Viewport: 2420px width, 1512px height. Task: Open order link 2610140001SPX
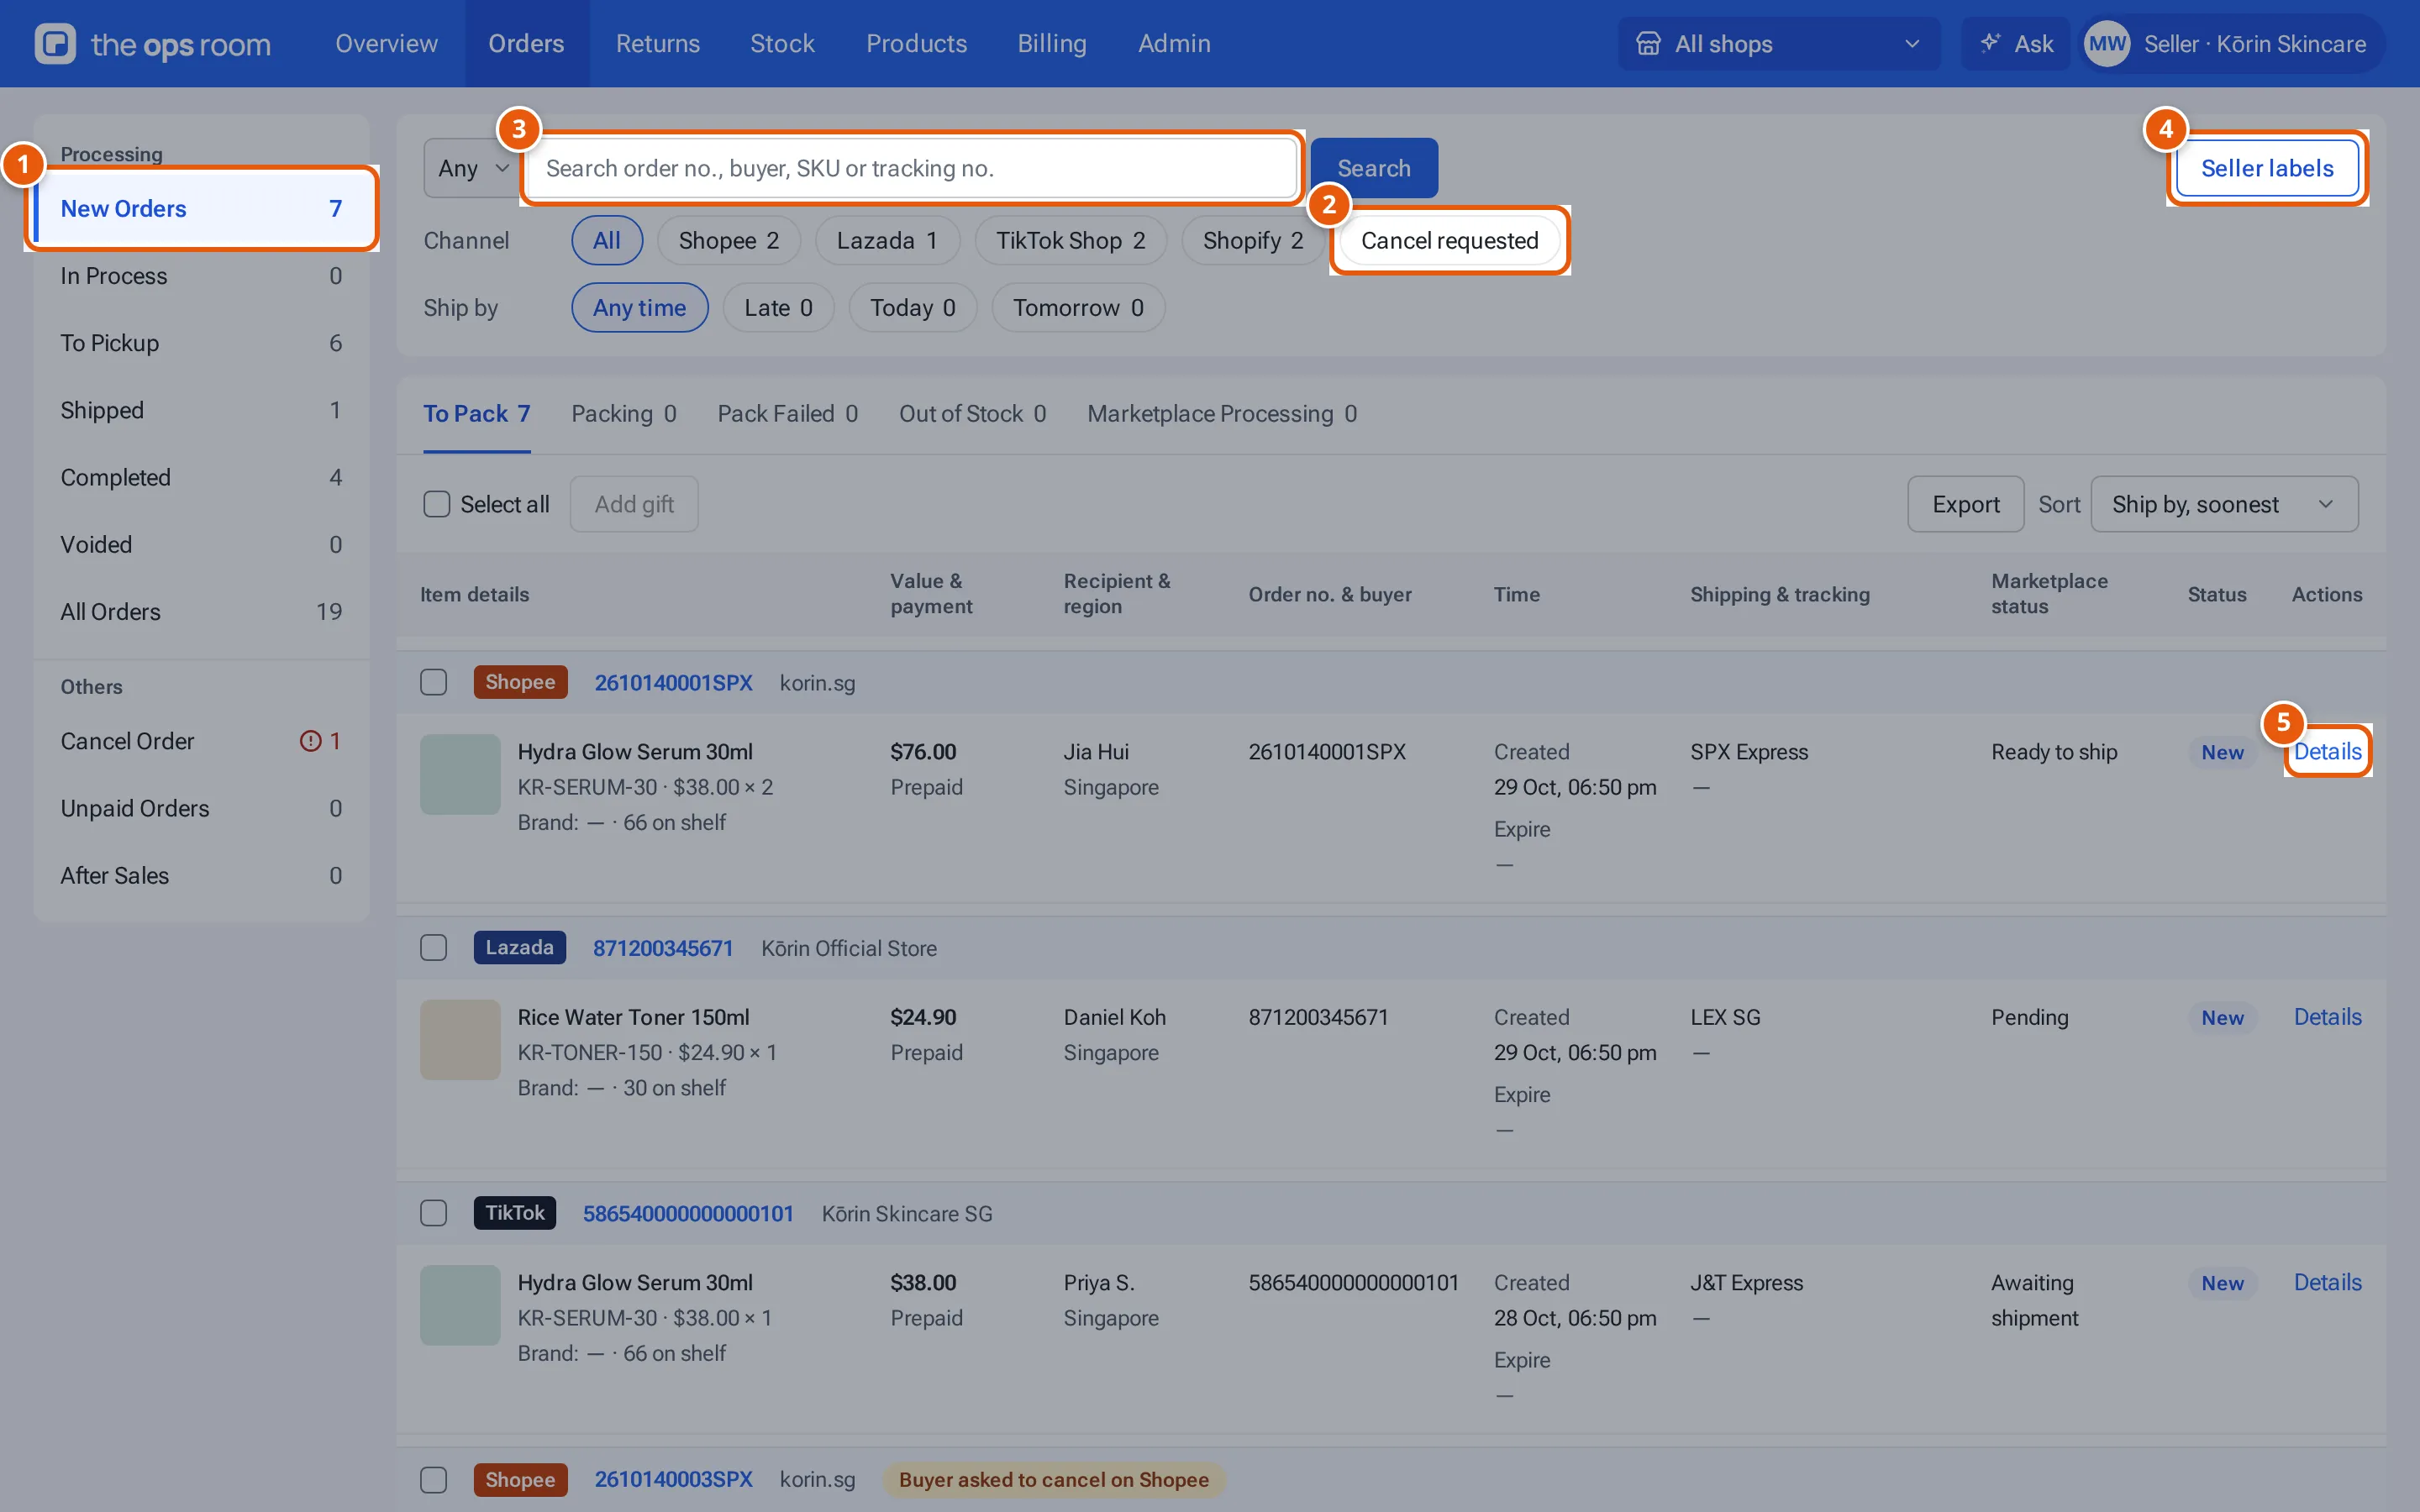673,682
